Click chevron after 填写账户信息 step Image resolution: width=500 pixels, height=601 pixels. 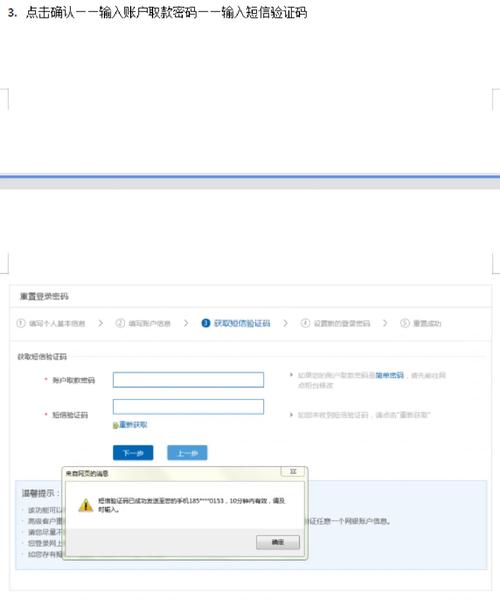(x=186, y=323)
